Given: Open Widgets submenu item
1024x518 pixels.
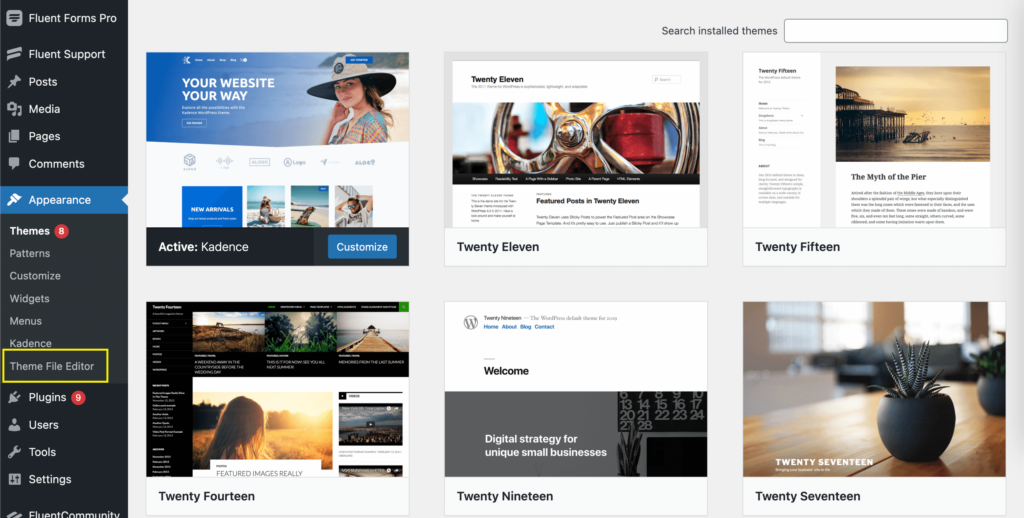Looking at the screenshot, I should 29,299.
